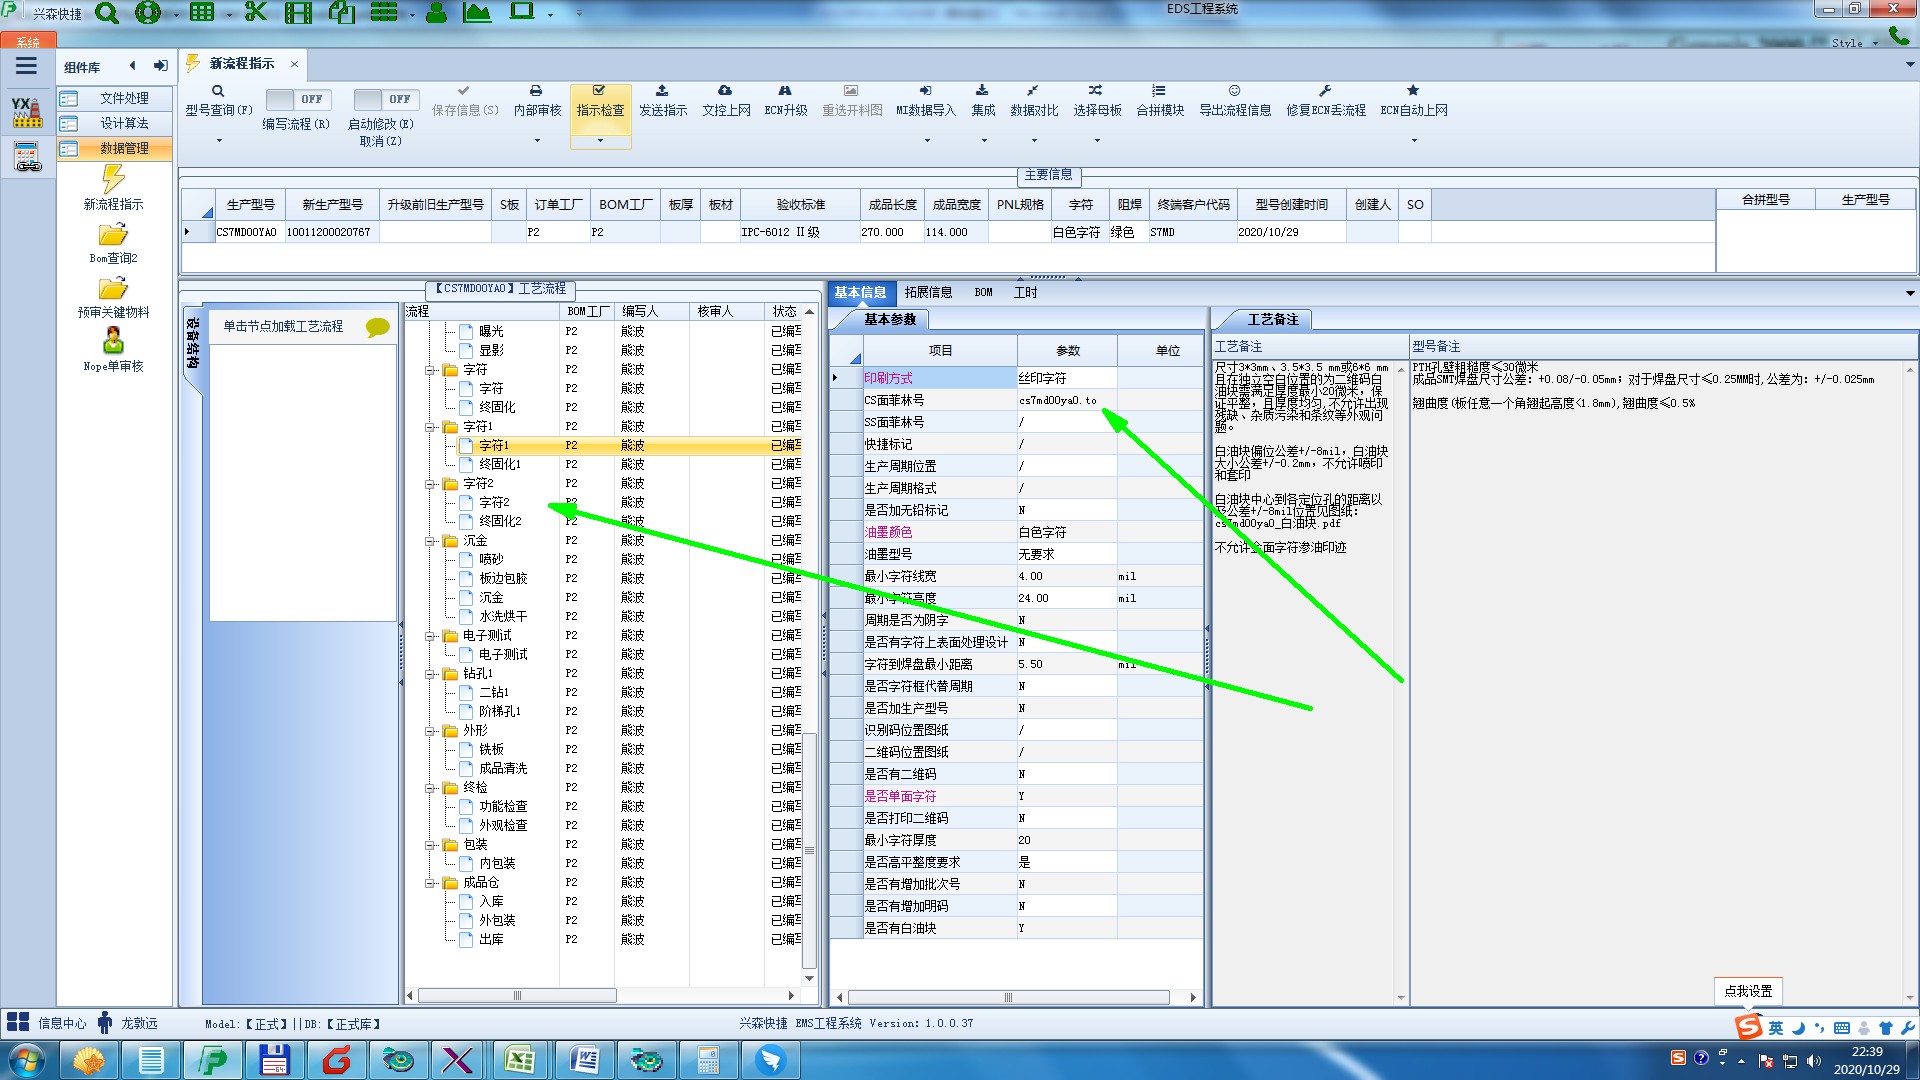Collapse the 沉金 tree folder
The height and width of the screenshot is (1080, 1920).
click(x=430, y=541)
